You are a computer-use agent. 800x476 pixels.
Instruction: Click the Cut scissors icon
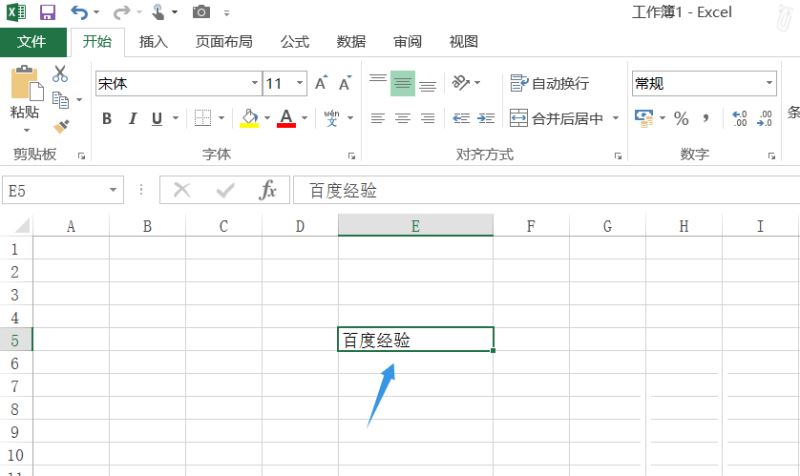coord(60,74)
